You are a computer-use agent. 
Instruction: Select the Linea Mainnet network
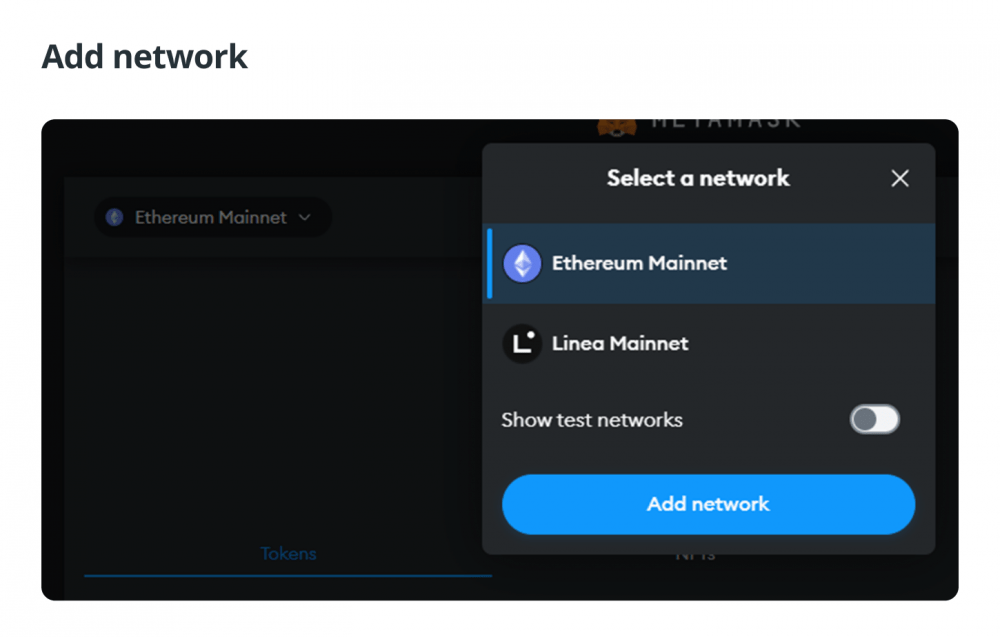pos(709,344)
